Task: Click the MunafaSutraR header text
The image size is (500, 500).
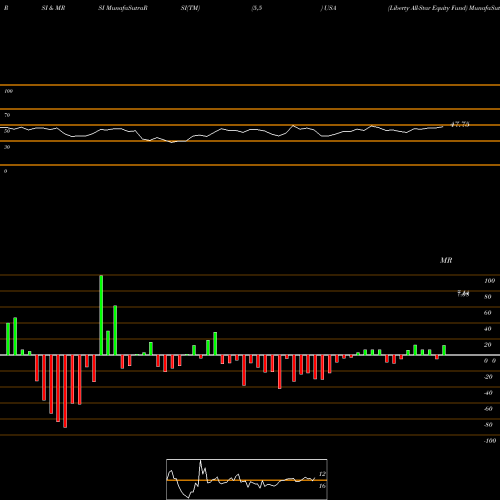Action: (127, 8)
